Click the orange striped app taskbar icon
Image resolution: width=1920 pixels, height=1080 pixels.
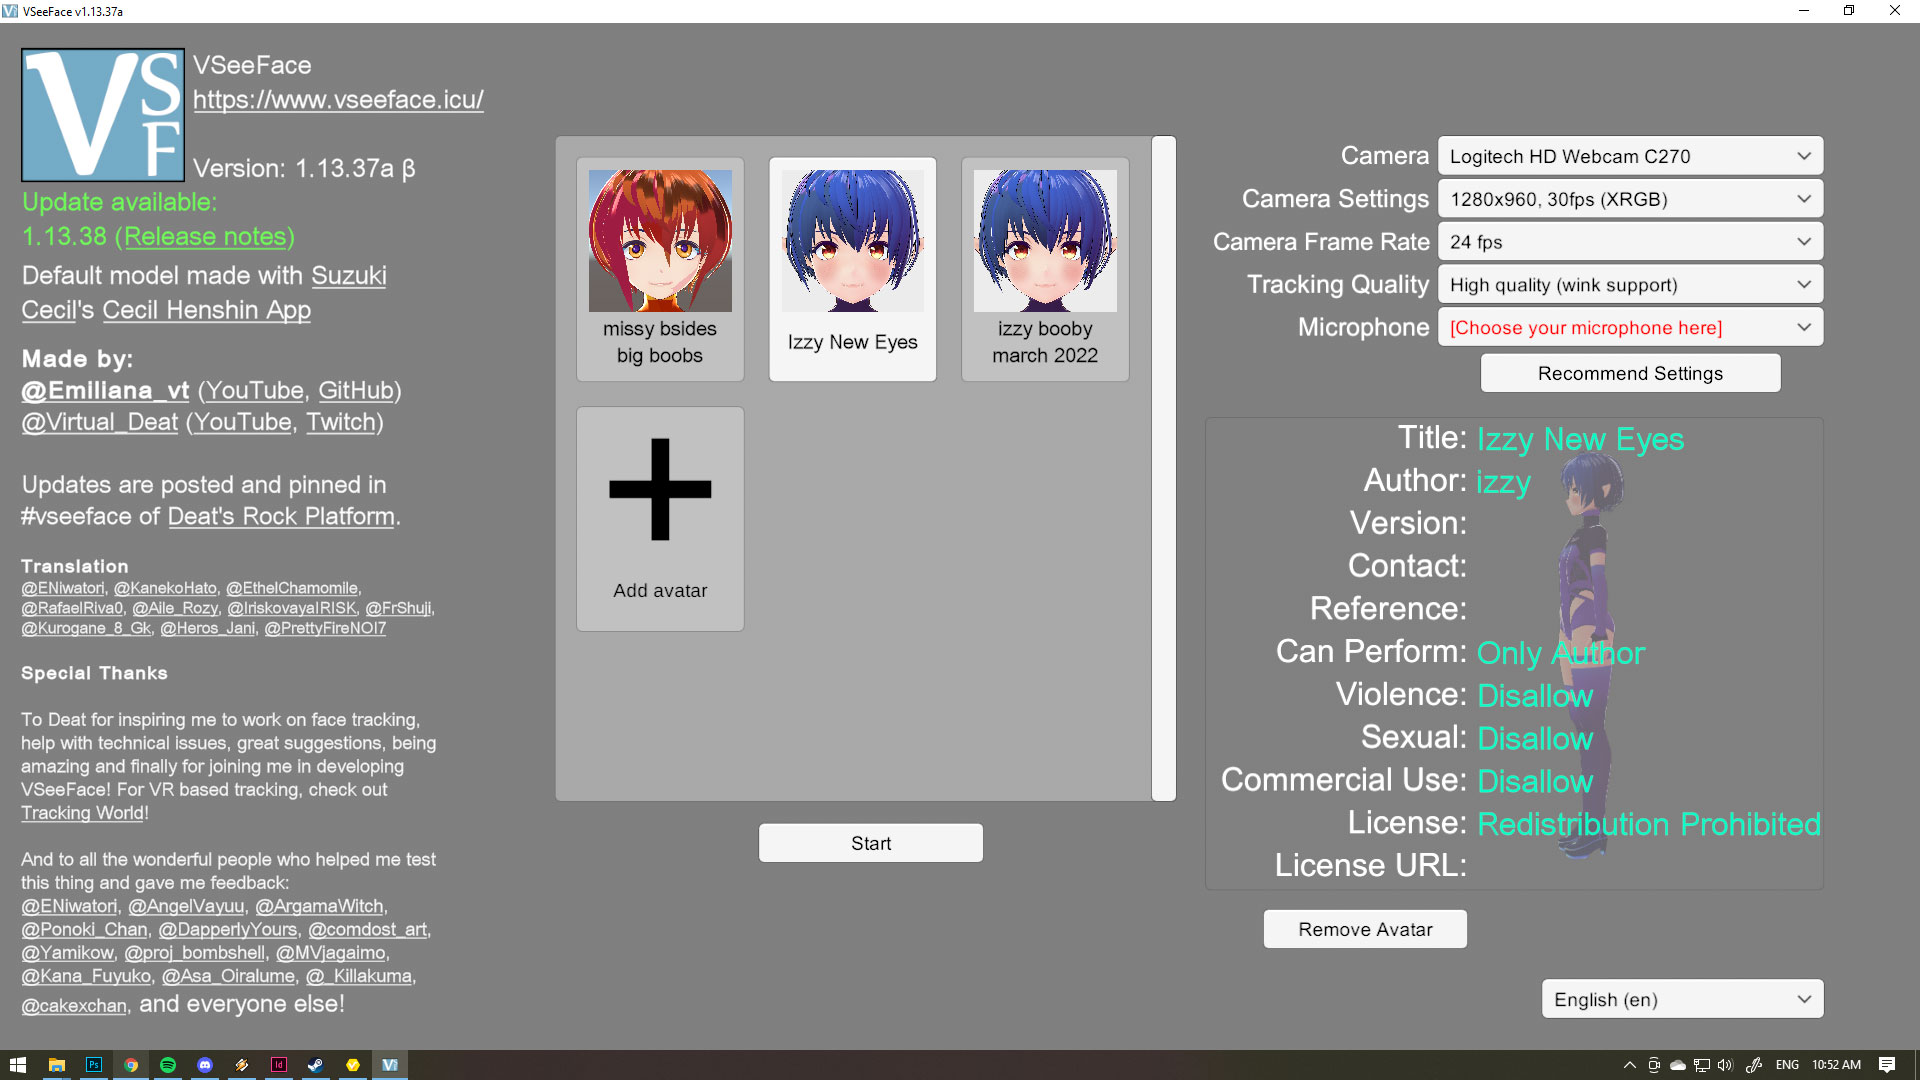pos(241,1065)
